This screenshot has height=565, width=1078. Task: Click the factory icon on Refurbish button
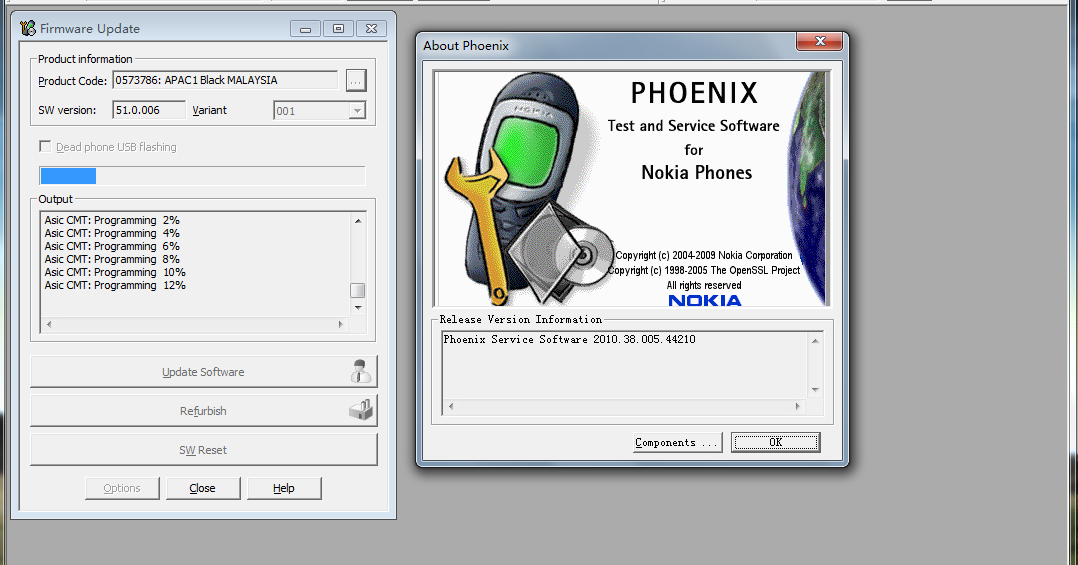361,410
